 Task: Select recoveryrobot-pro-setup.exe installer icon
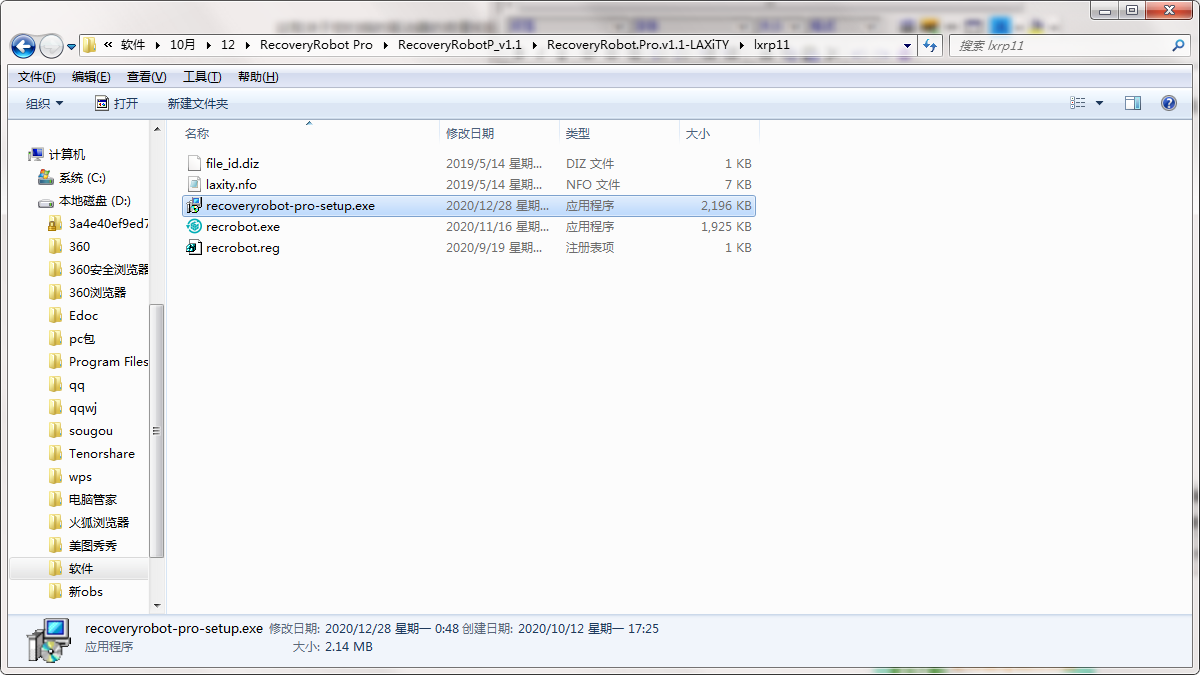[195, 205]
